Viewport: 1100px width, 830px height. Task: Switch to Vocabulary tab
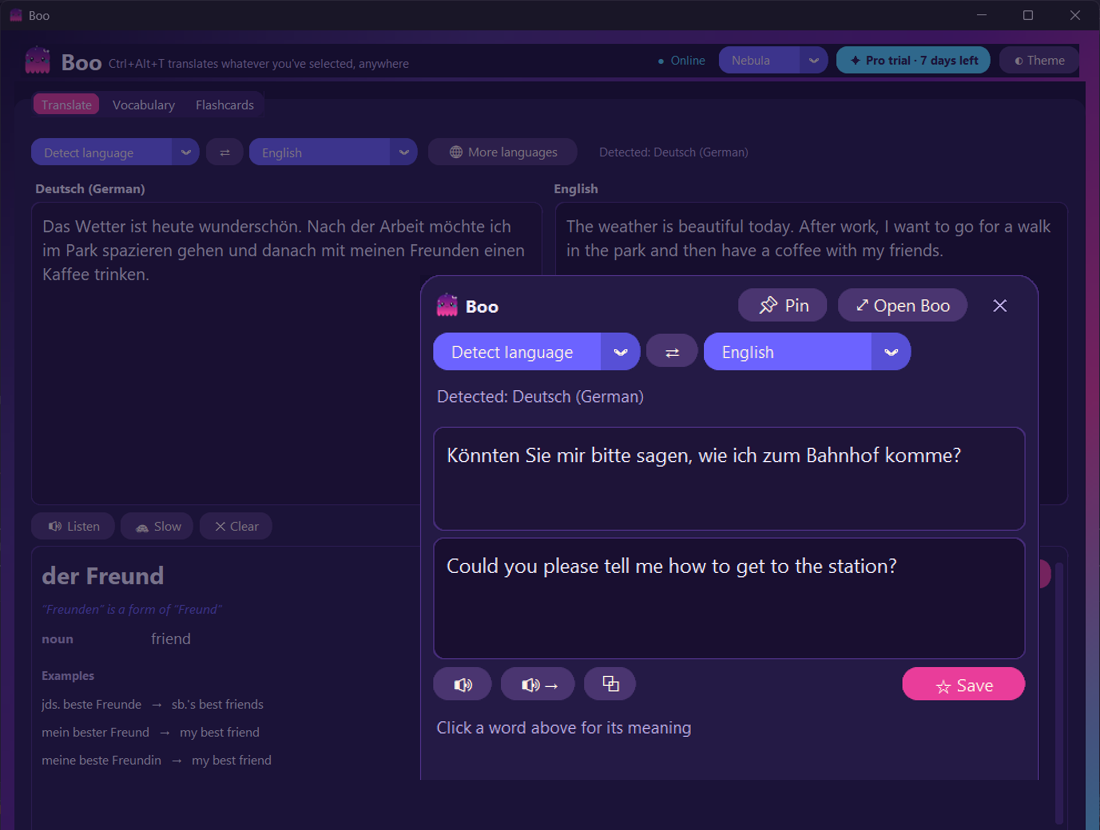point(144,105)
